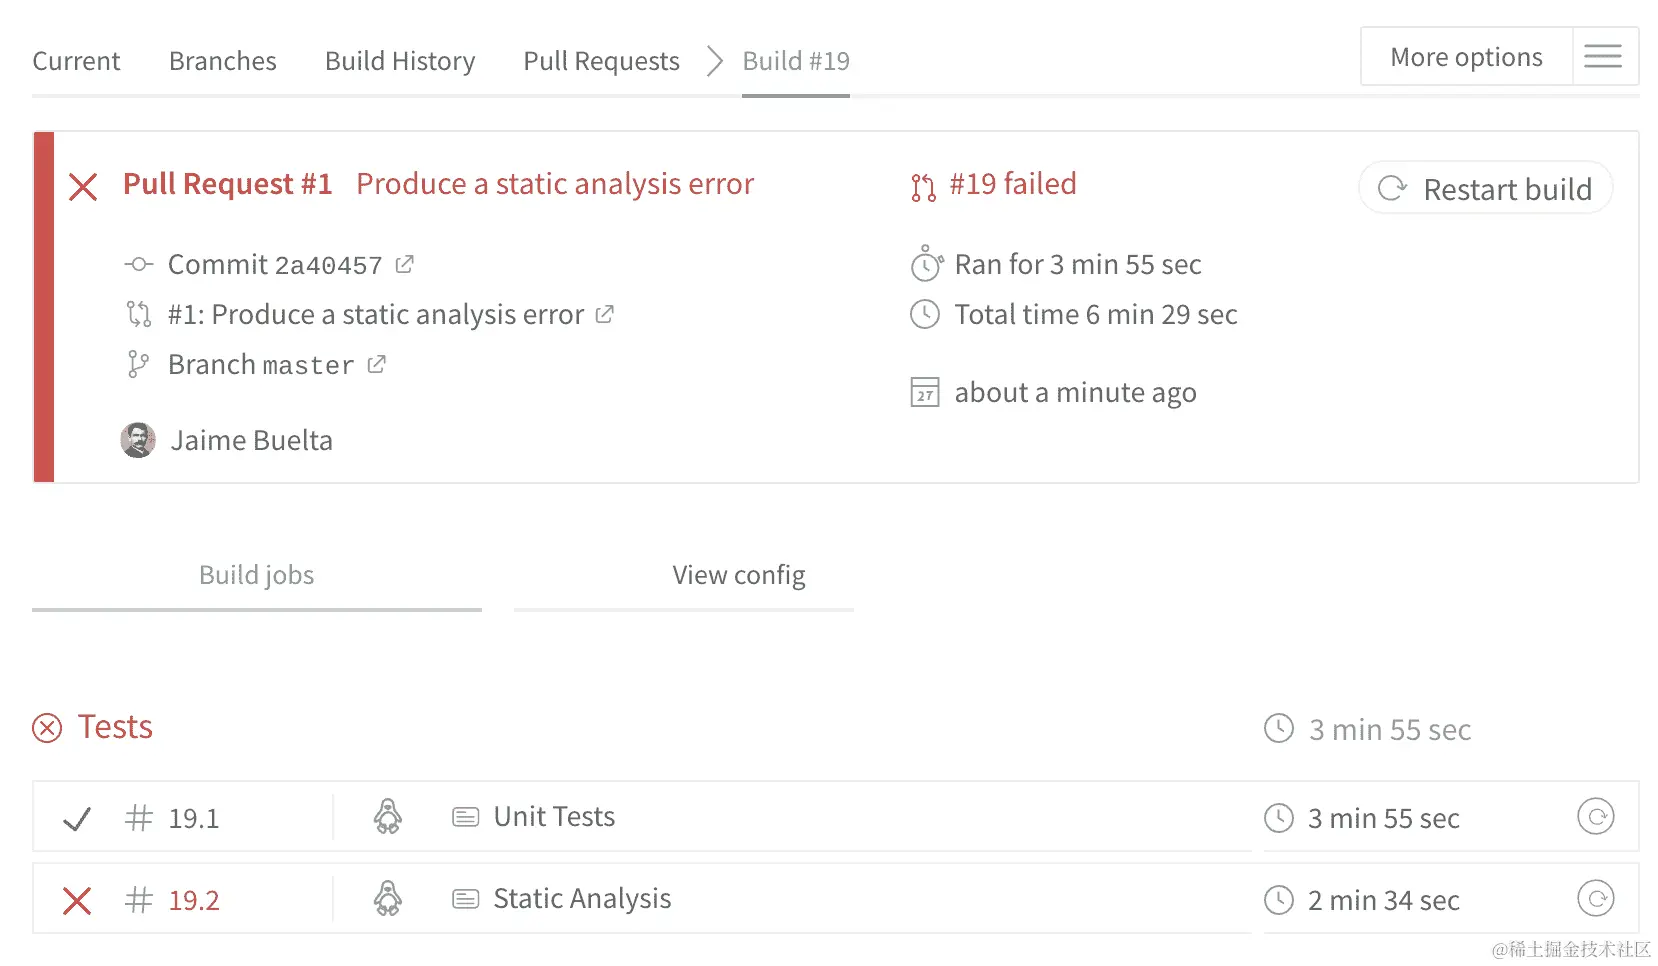This screenshot has width=1658, height=966.
Task: Open the #19 failed build link
Action: [x=1012, y=184]
